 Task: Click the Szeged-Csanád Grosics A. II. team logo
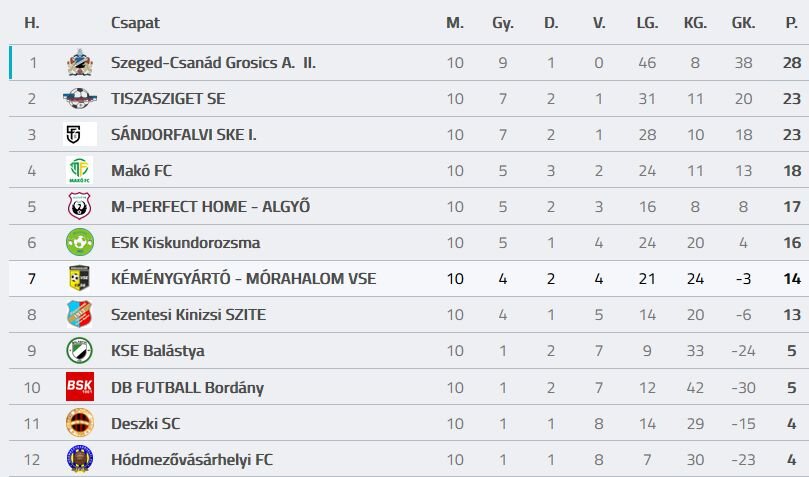(79, 63)
